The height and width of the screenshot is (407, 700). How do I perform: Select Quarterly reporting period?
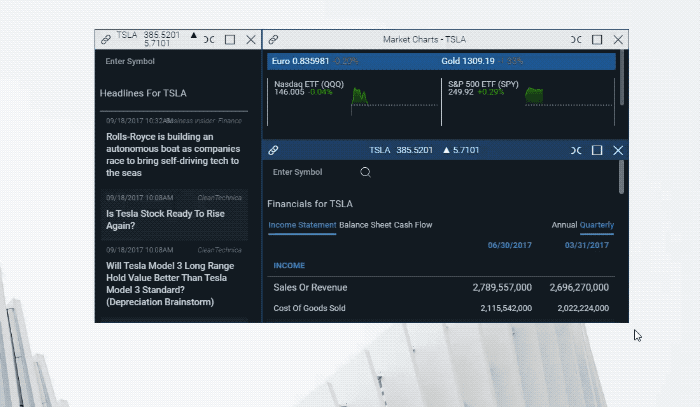click(x=597, y=225)
